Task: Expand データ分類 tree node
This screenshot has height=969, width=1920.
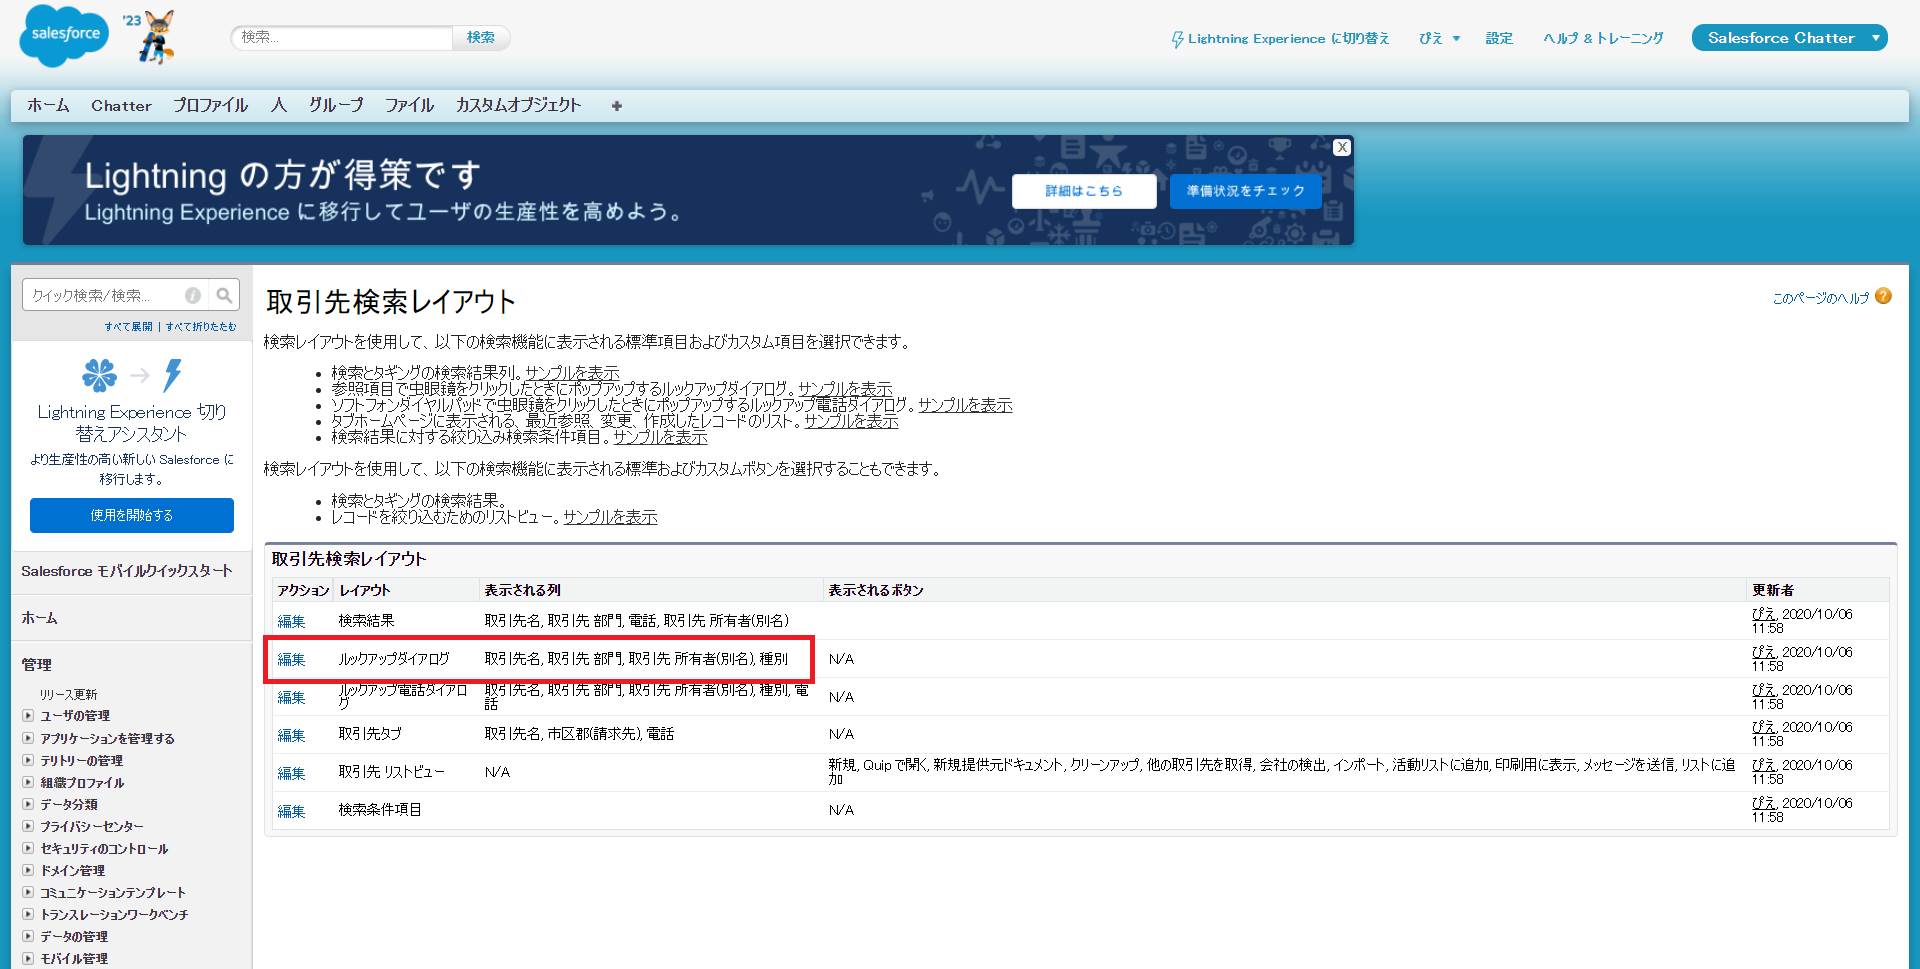Action: point(28,804)
